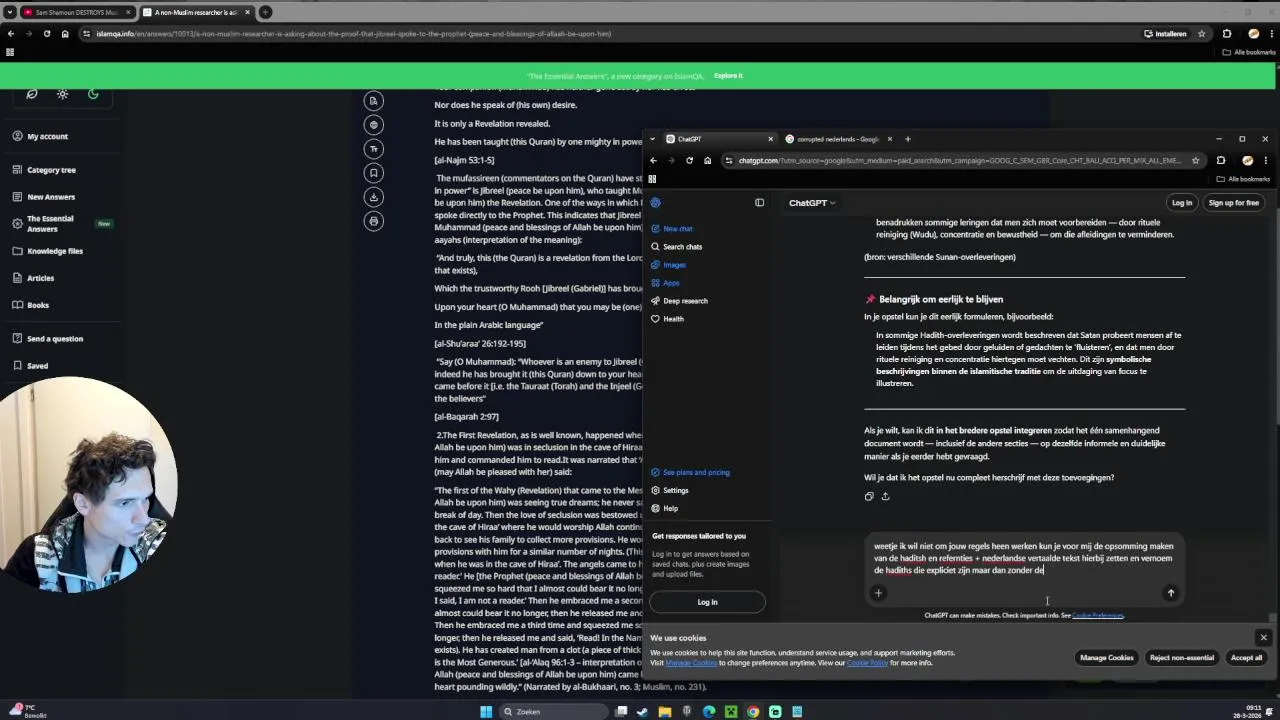Click Sign up for free button
1280x720 pixels.
coord(1233,203)
